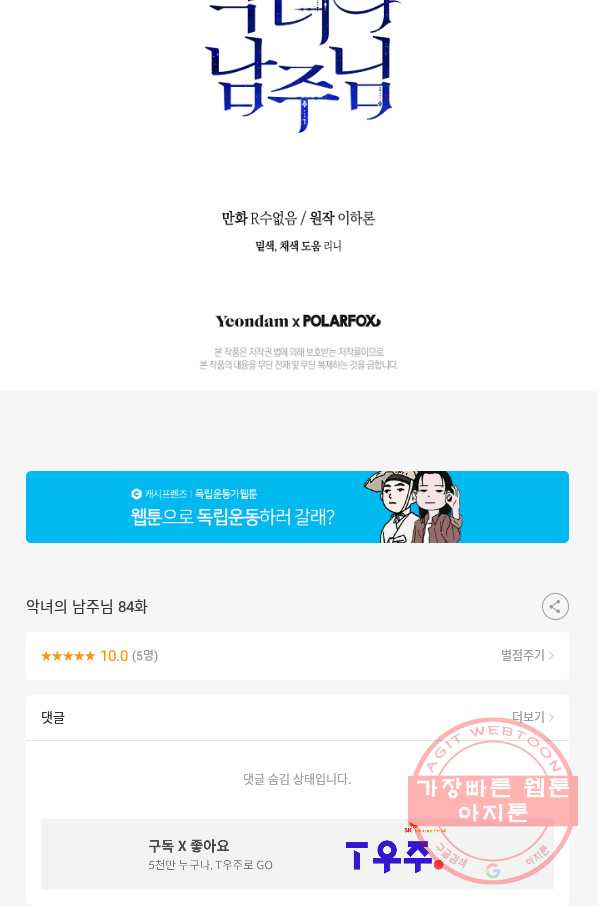Click the 10.0 rating score
This screenshot has width=598, height=906.
click(114, 656)
